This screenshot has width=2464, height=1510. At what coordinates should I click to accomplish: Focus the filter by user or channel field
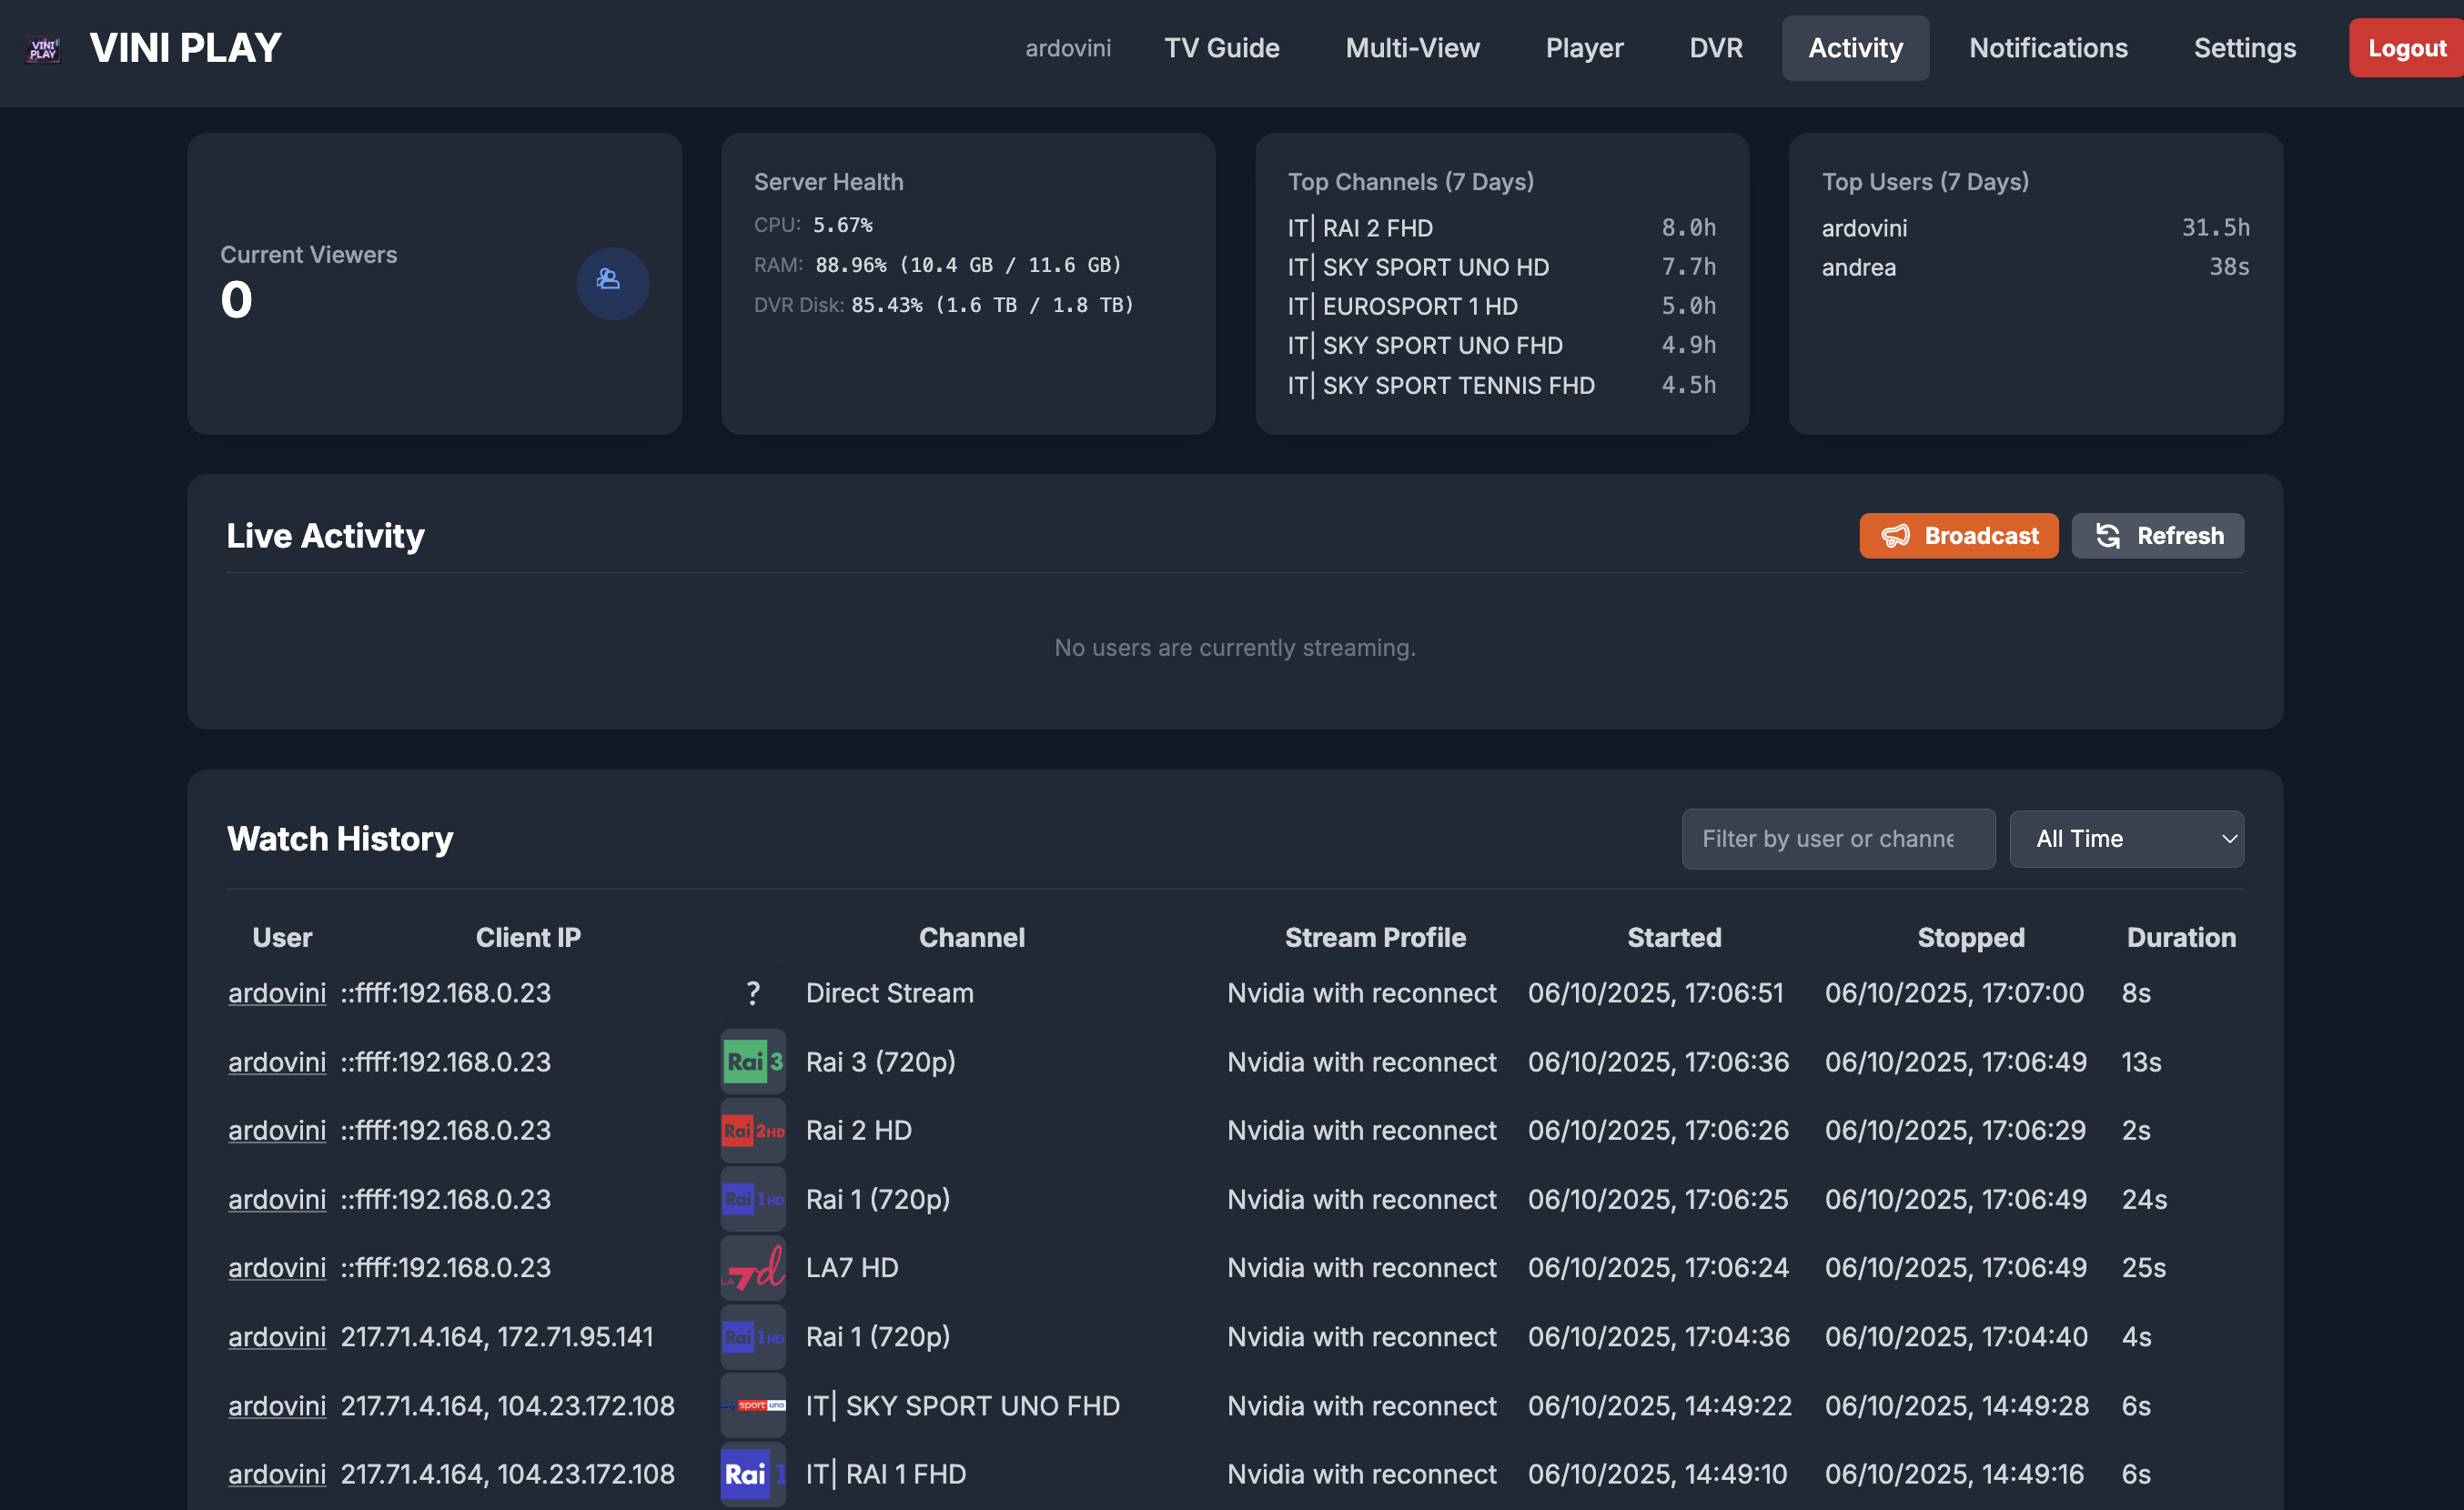(1837, 839)
